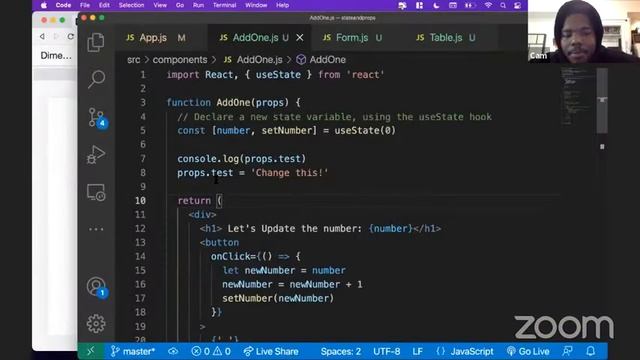Open the Manage gear icon

[96, 324]
